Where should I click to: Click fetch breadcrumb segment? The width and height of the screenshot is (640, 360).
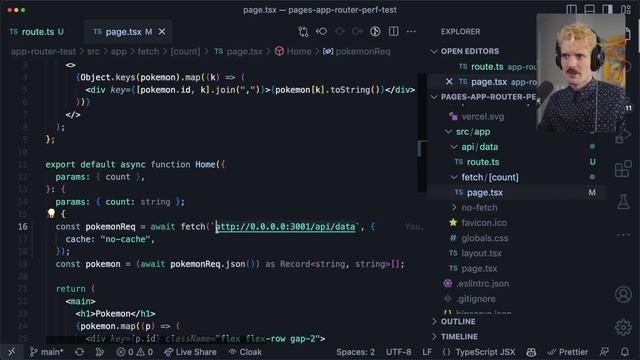point(148,51)
